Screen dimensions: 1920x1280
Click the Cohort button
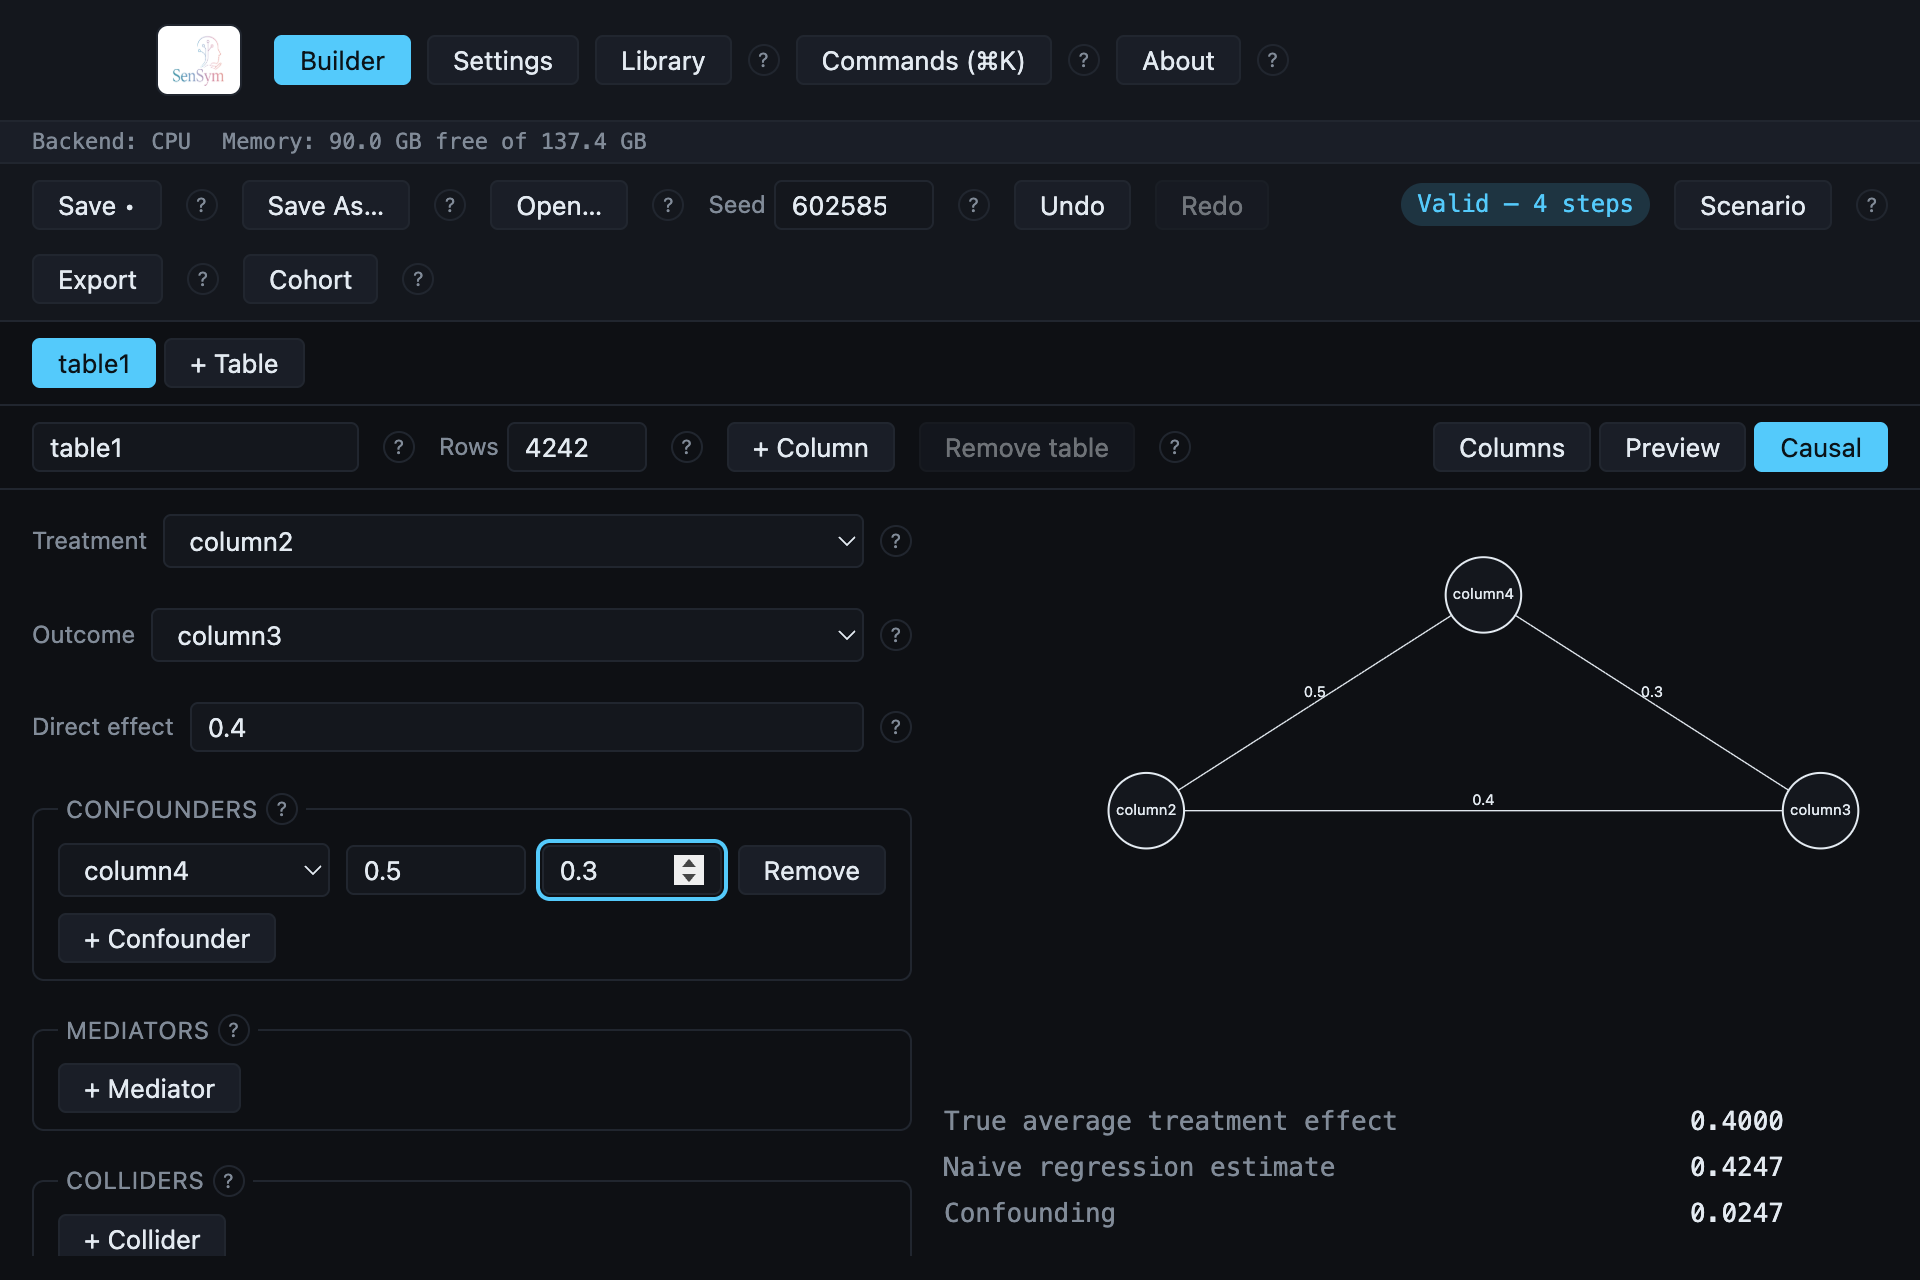(310, 279)
